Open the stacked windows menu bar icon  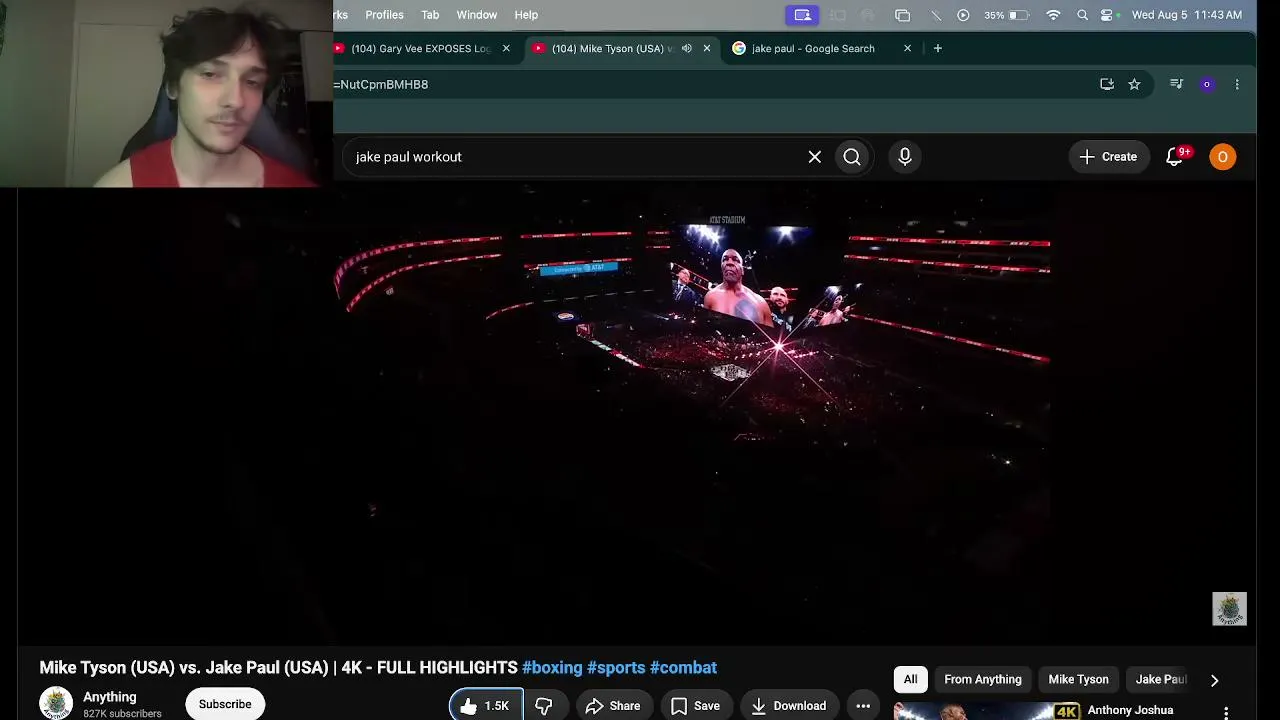pyautogui.click(x=903, y=15)
